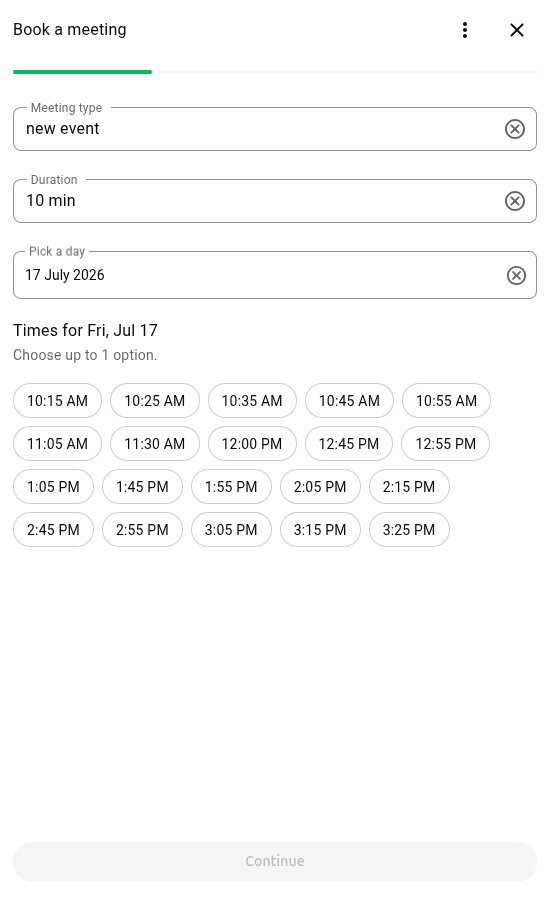Image resolution: width=553 pixels, height=901 pixels.
Task: Choose the 3:05 PM time slot
Action: [x=231, y=530]
